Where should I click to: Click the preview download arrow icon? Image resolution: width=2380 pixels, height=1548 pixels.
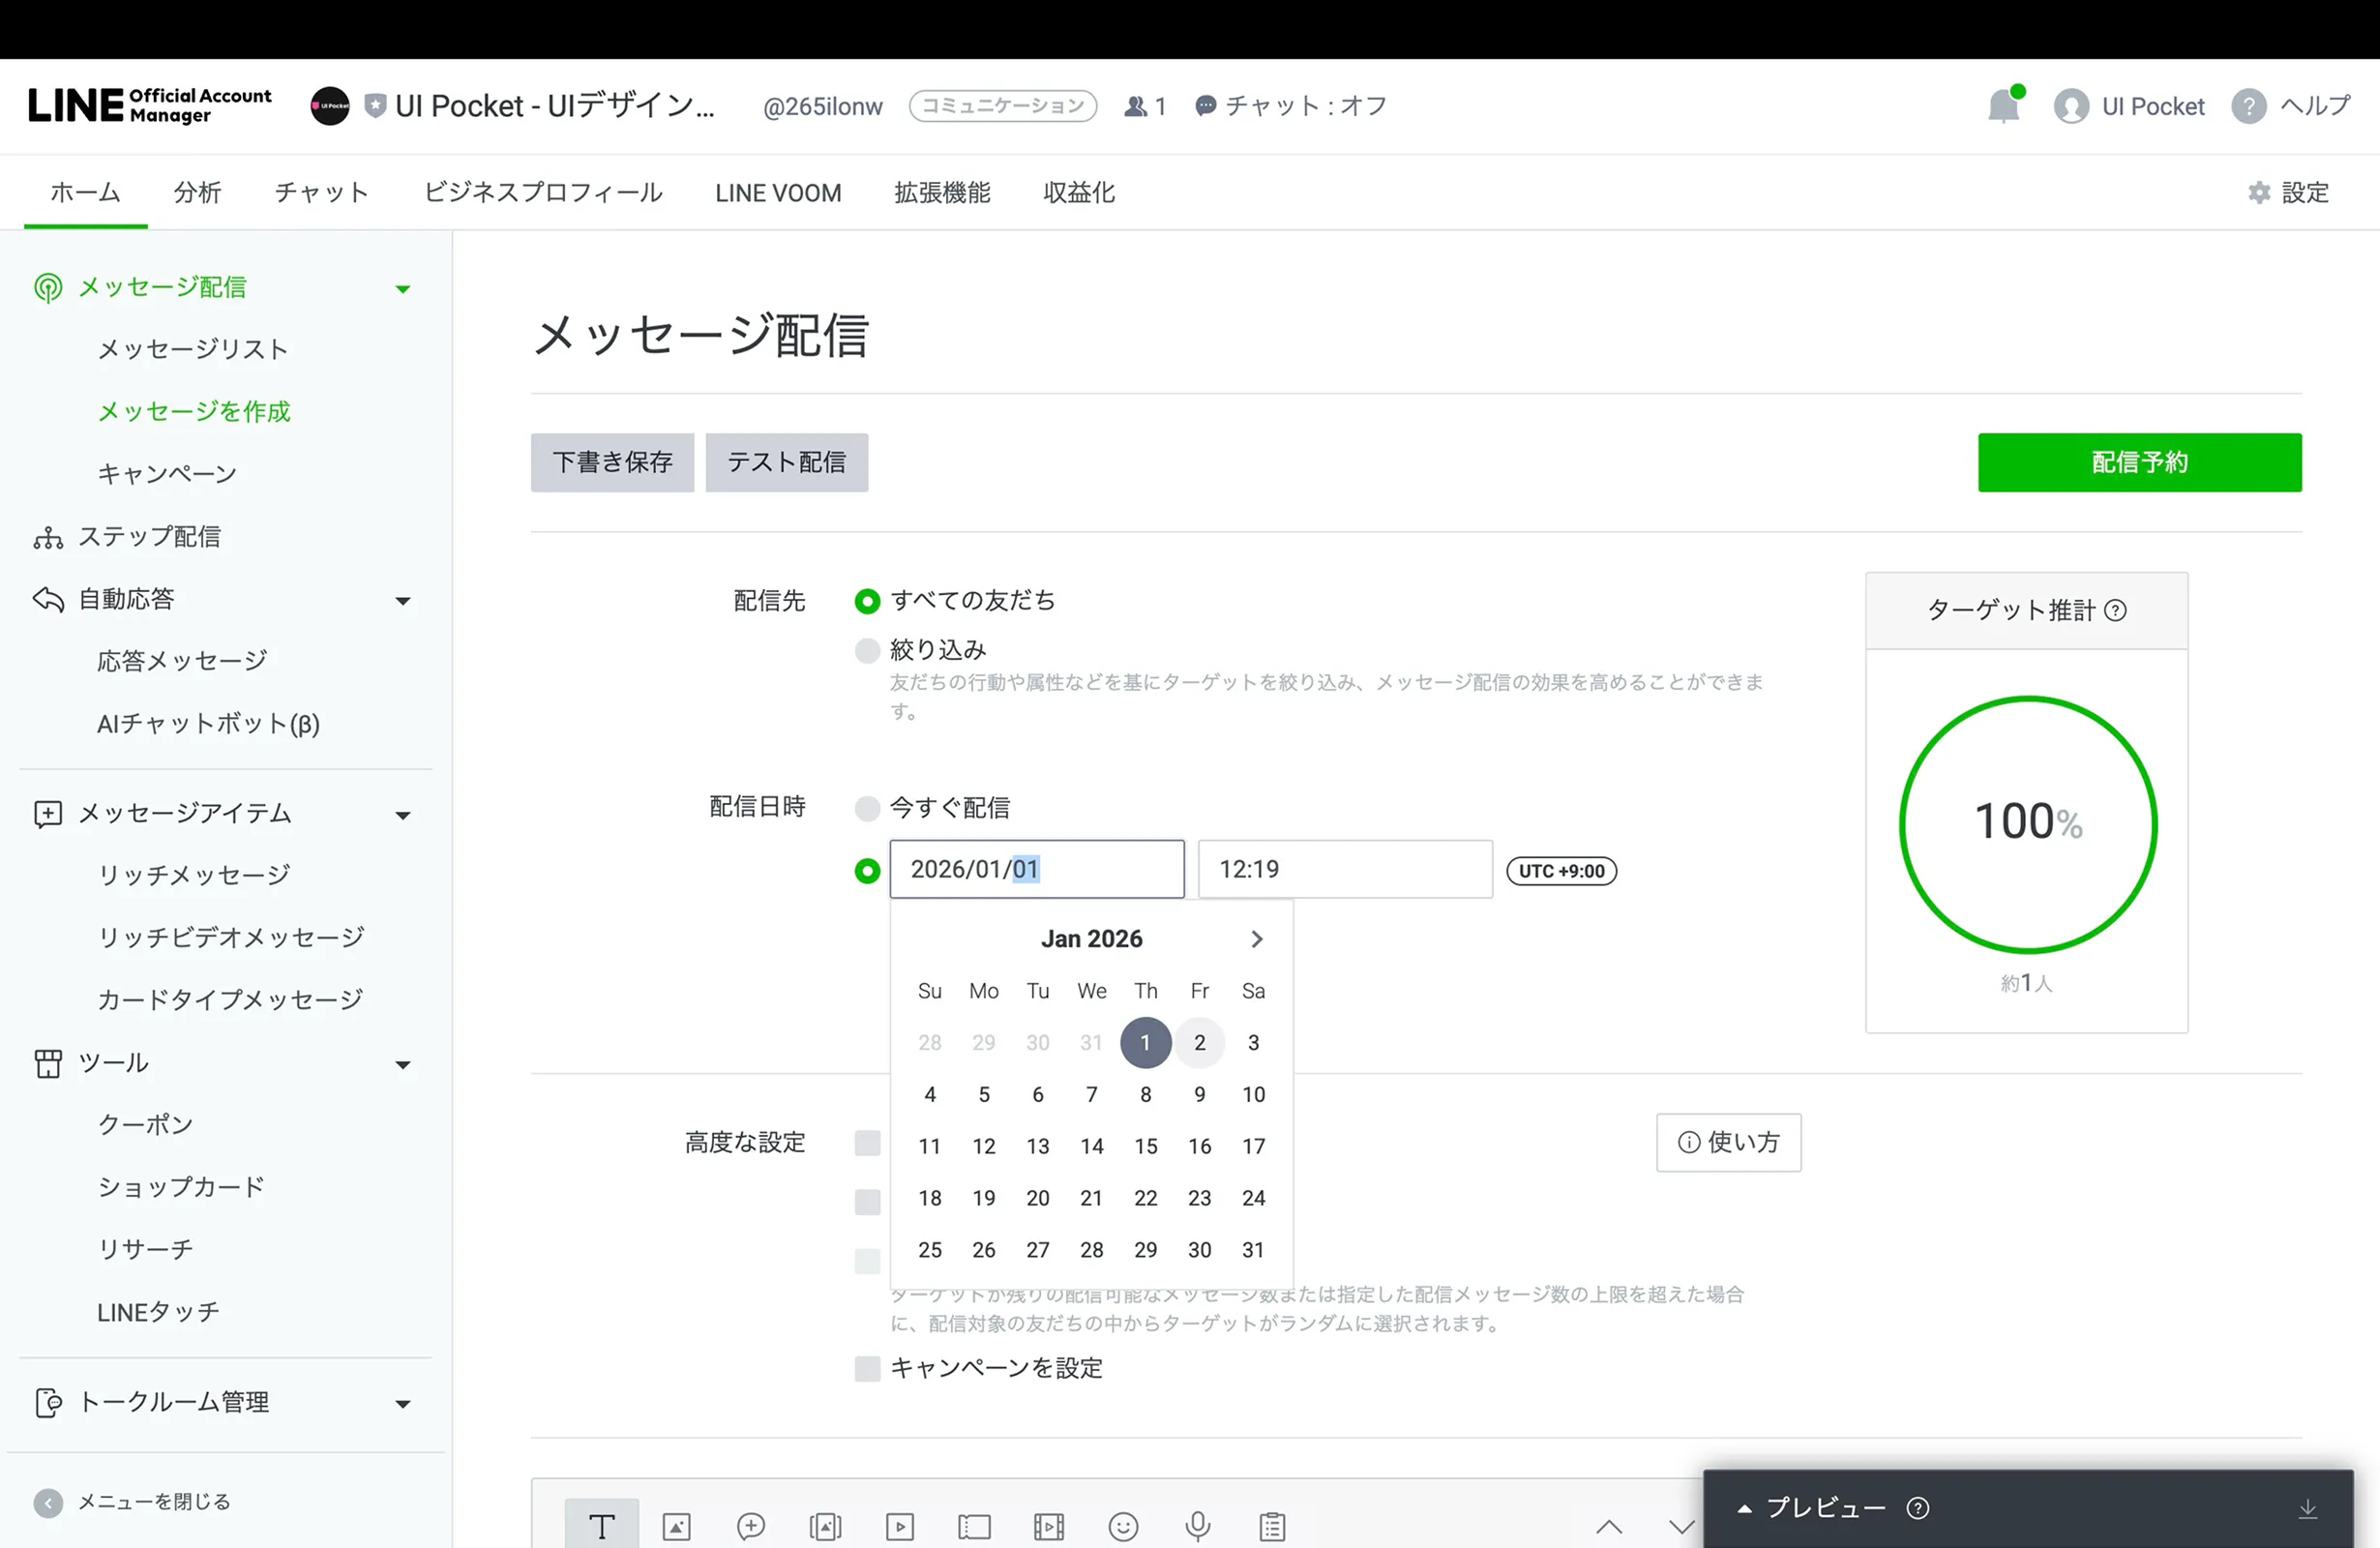(2308, 1508)
